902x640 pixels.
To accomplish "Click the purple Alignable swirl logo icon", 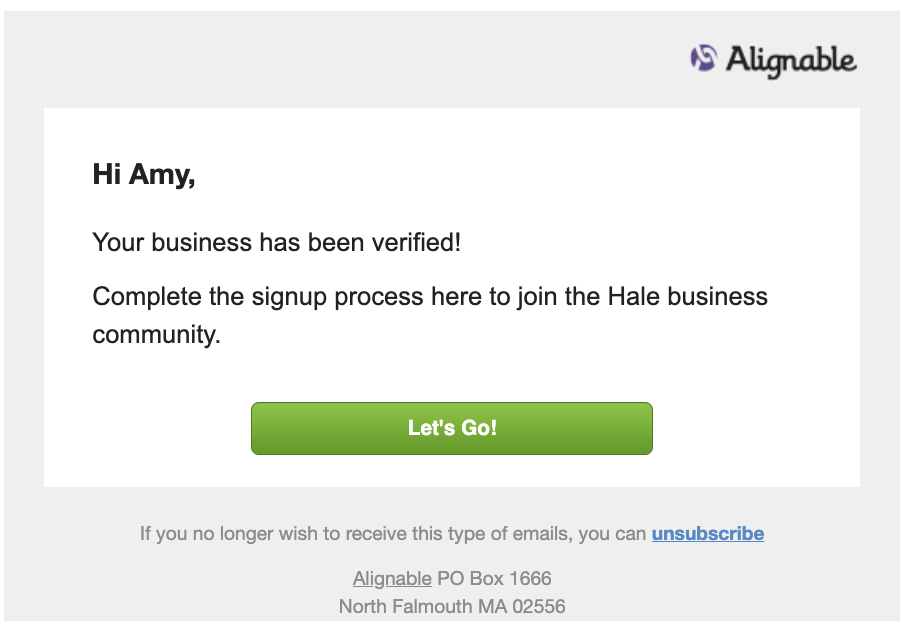I will pyautogui.click(x=704, y=58).
